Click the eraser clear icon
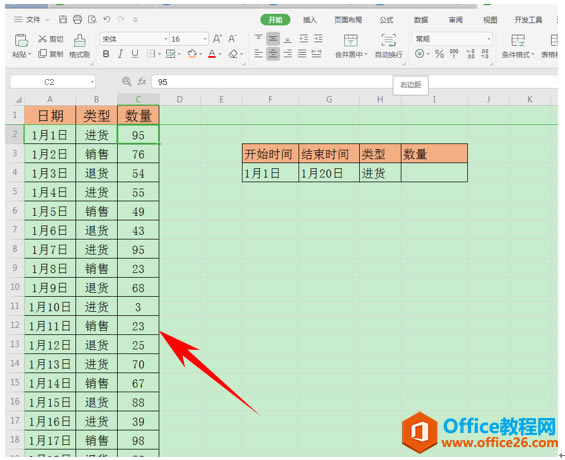The height and width of the screenshot is (460, 565). (x=233, y=54)
